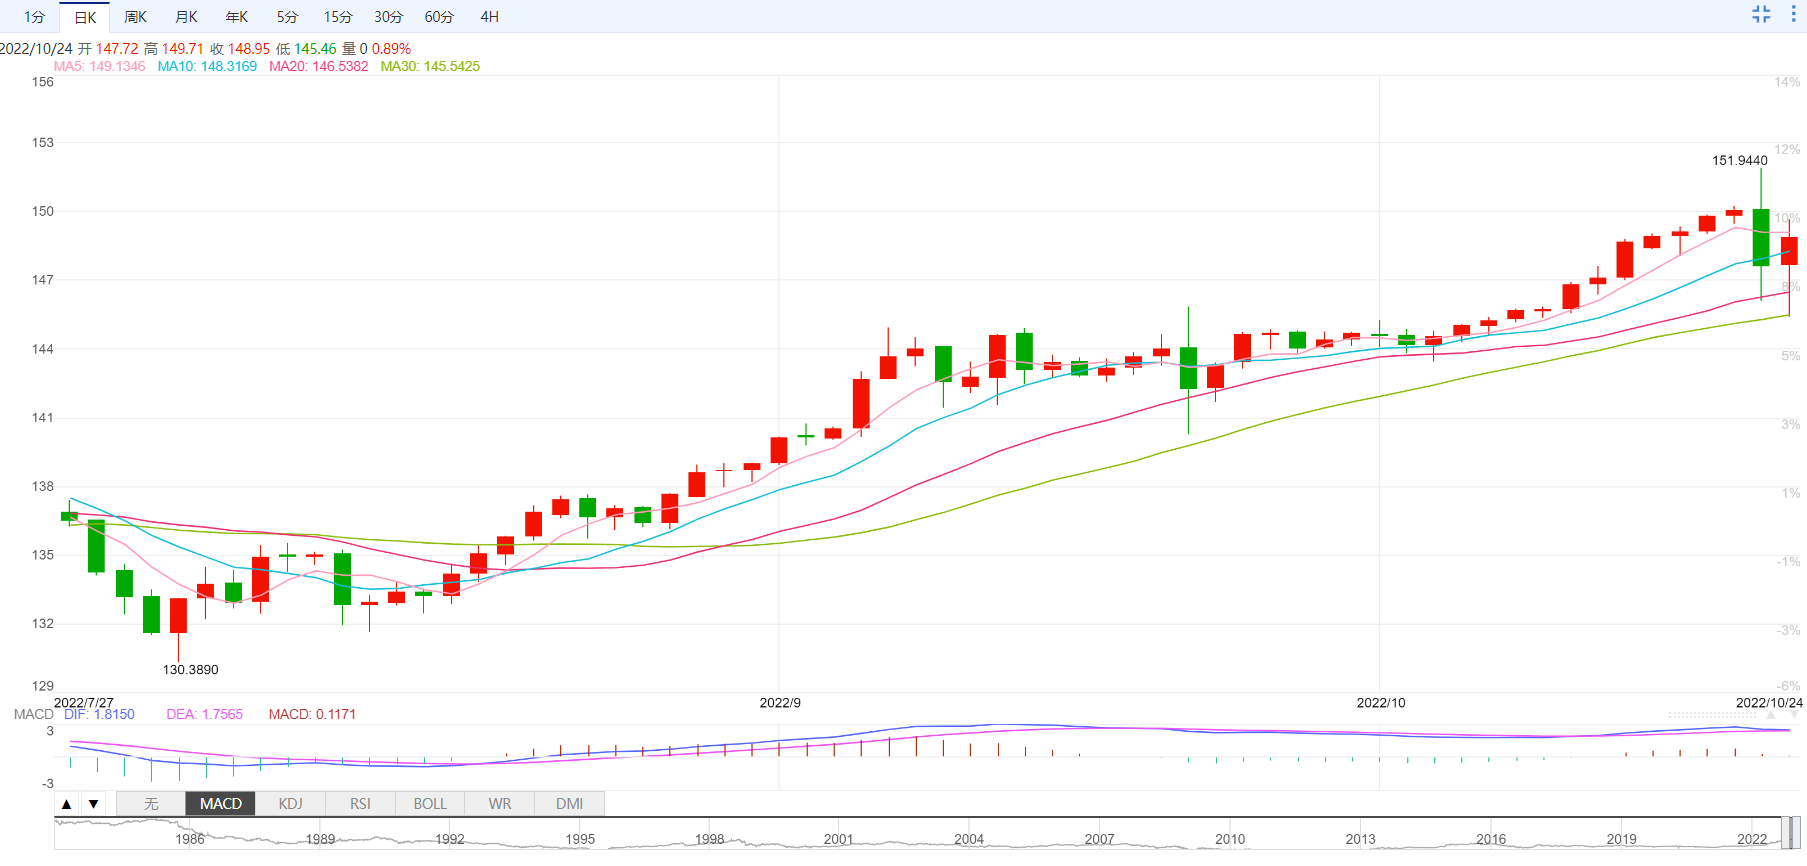Click the DMI indicator button
1807x866 pixels.
click(x=570, y=804)
